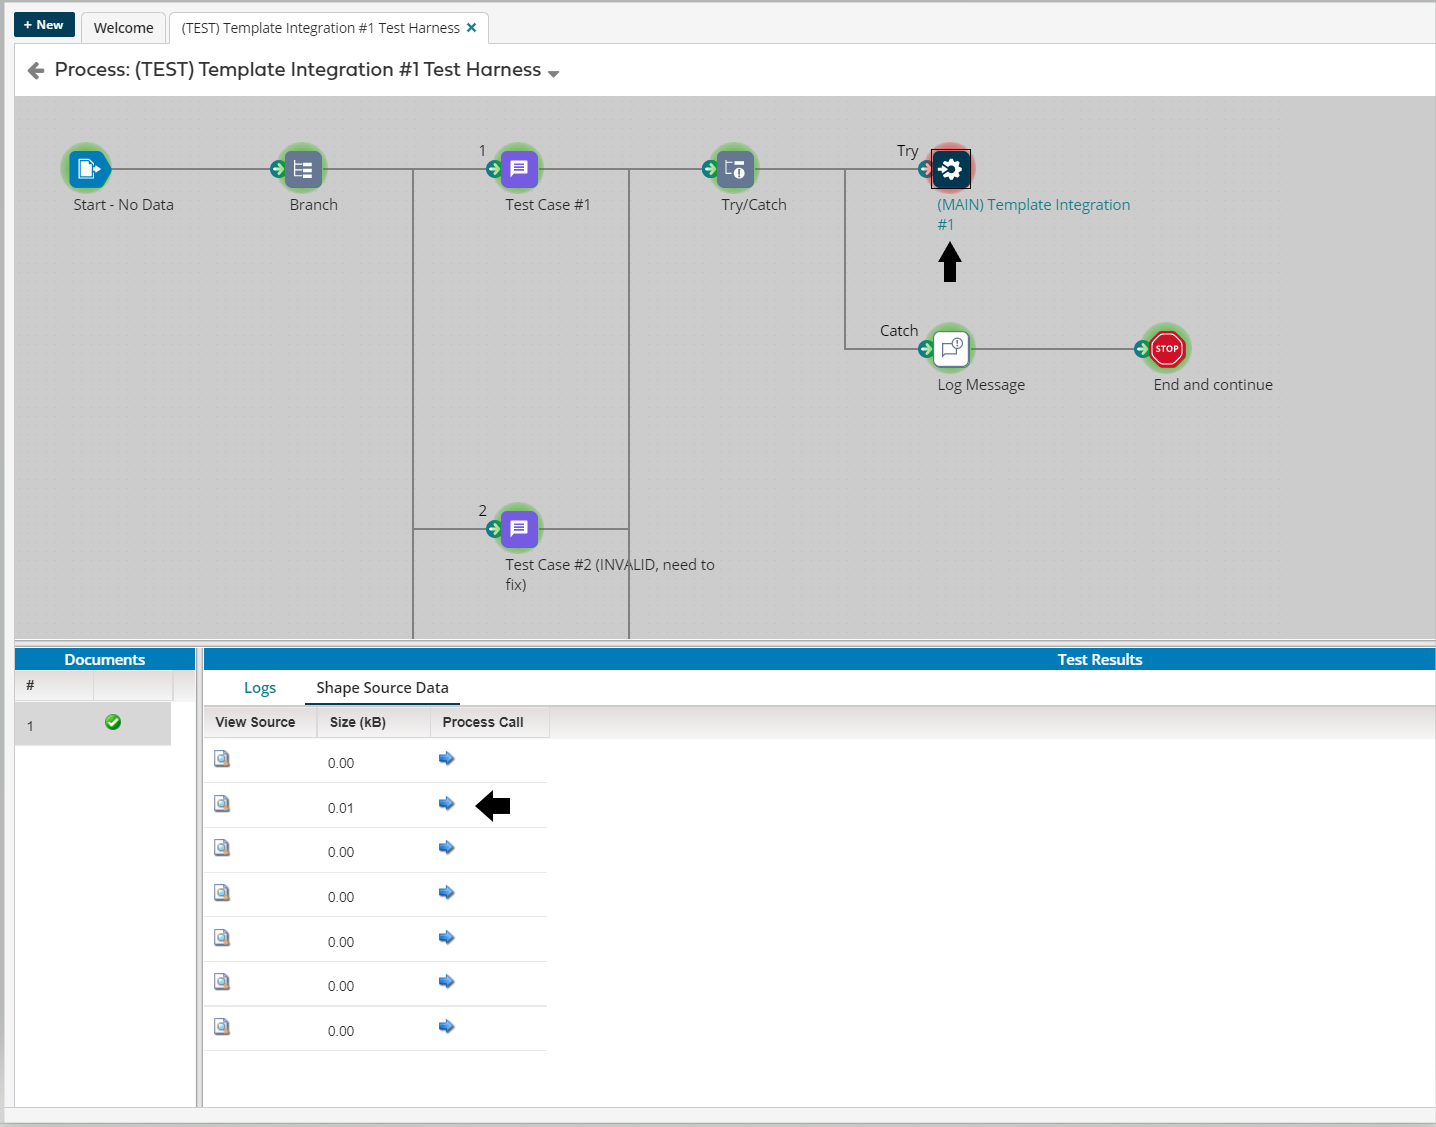View source document in the 0.01 kB row
This screenshot has width=1436, height=1127.
[x=222, y=804]
